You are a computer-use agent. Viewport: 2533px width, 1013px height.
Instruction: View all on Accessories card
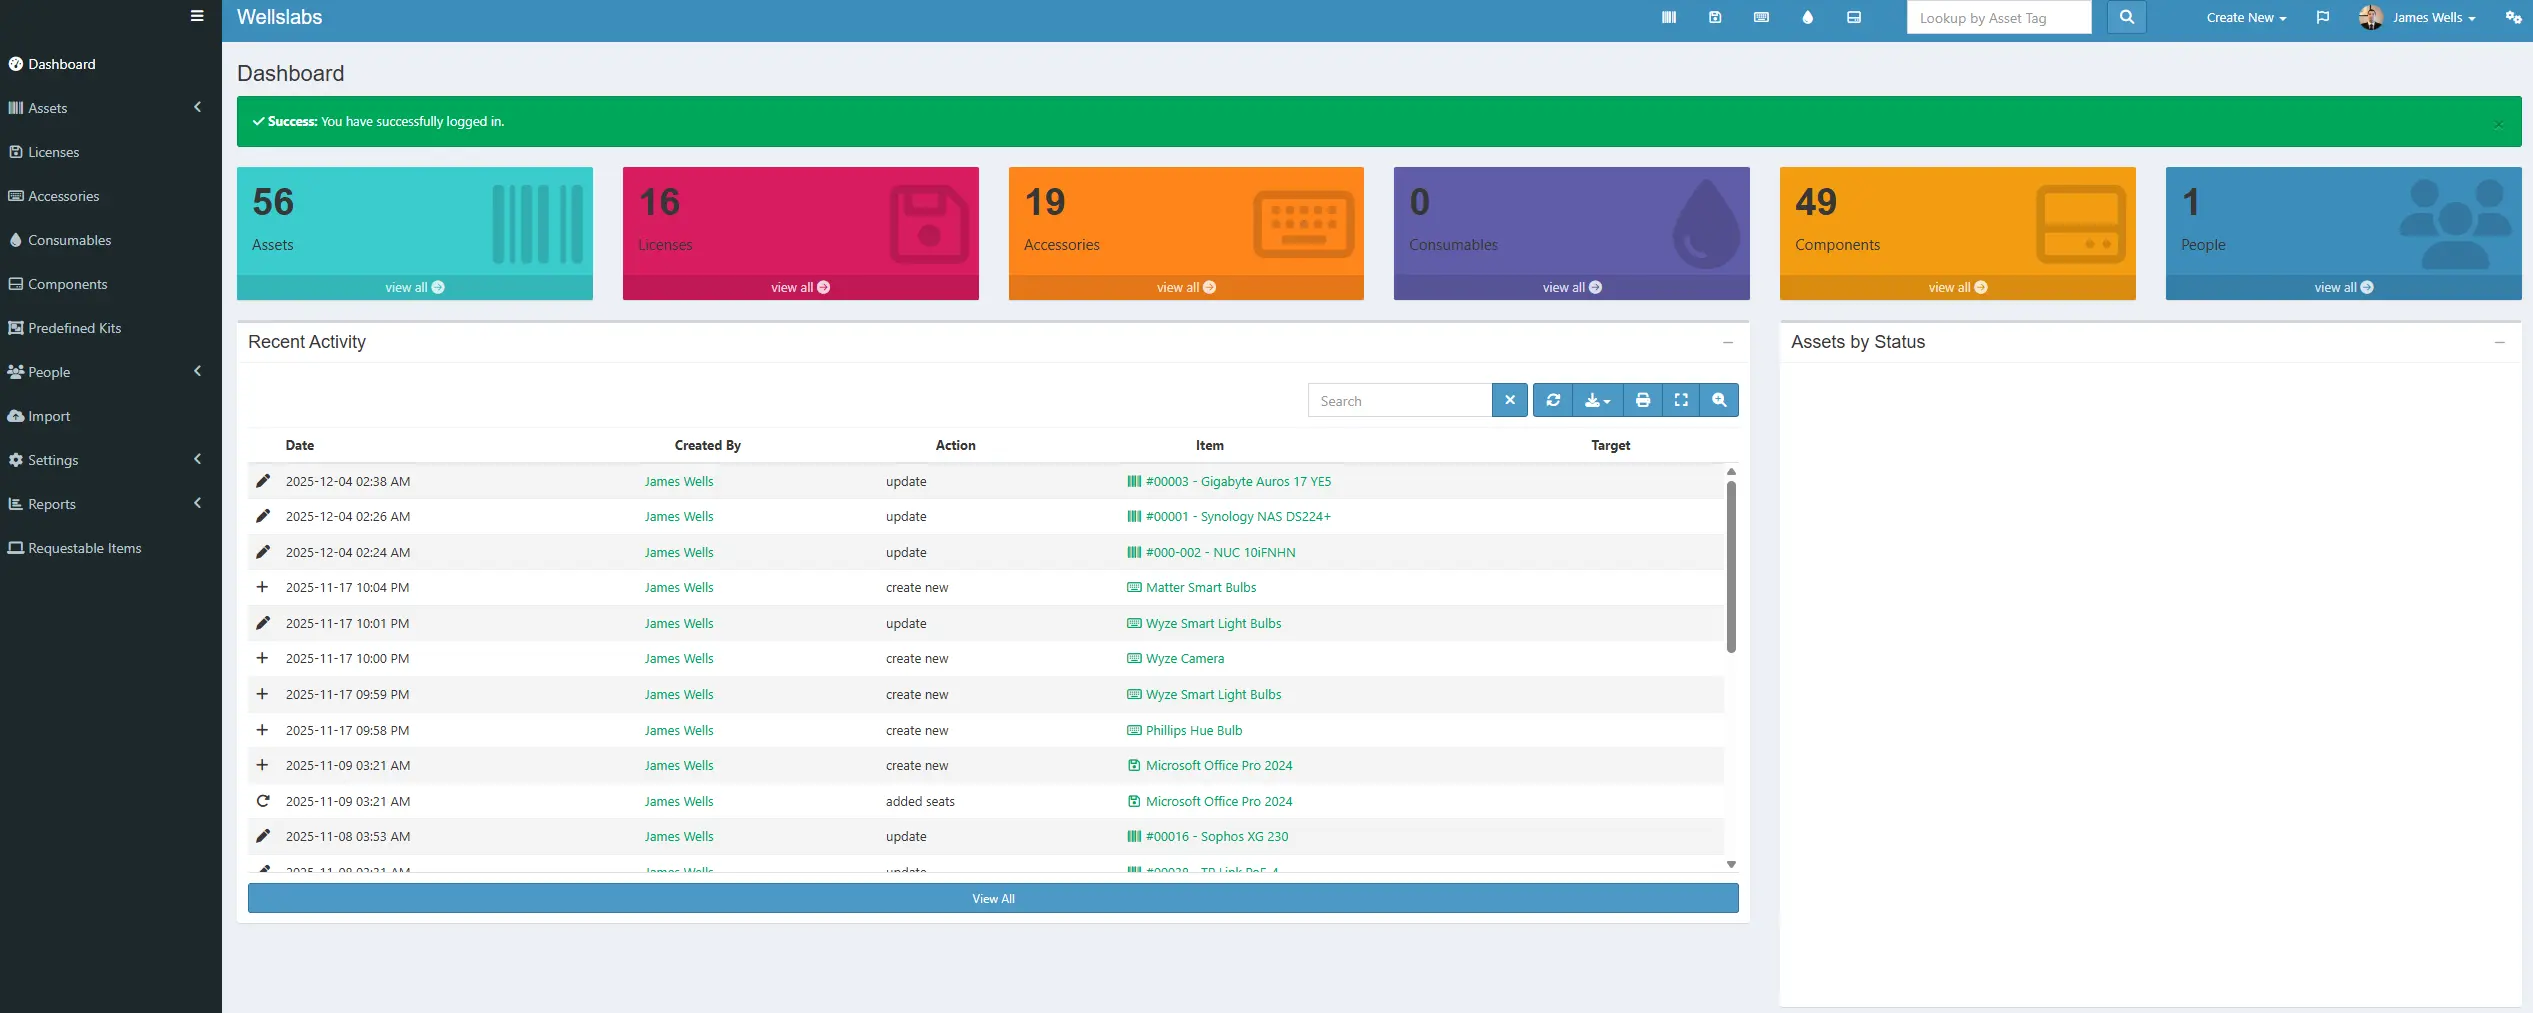click(1186, 287)
